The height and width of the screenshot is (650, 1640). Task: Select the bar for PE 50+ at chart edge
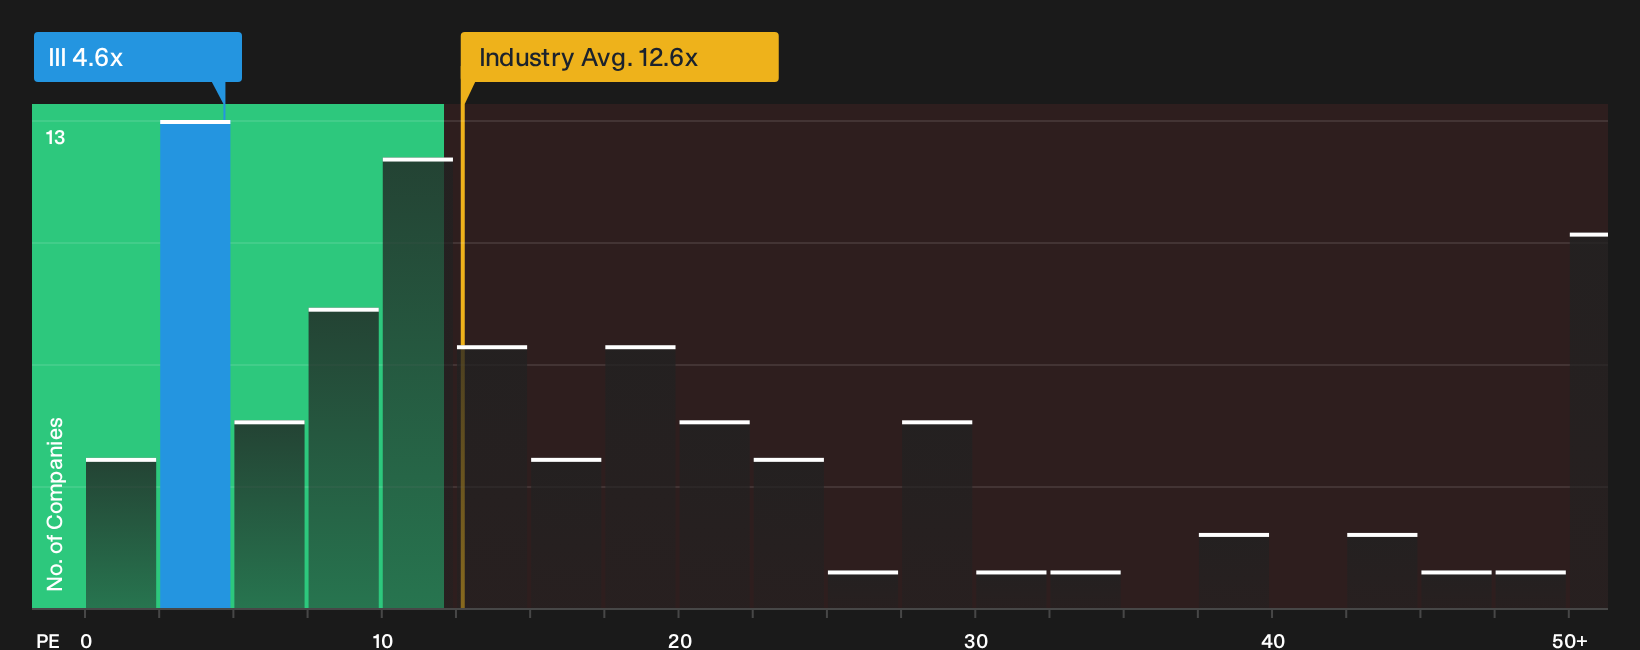(x=1589, y=421)
